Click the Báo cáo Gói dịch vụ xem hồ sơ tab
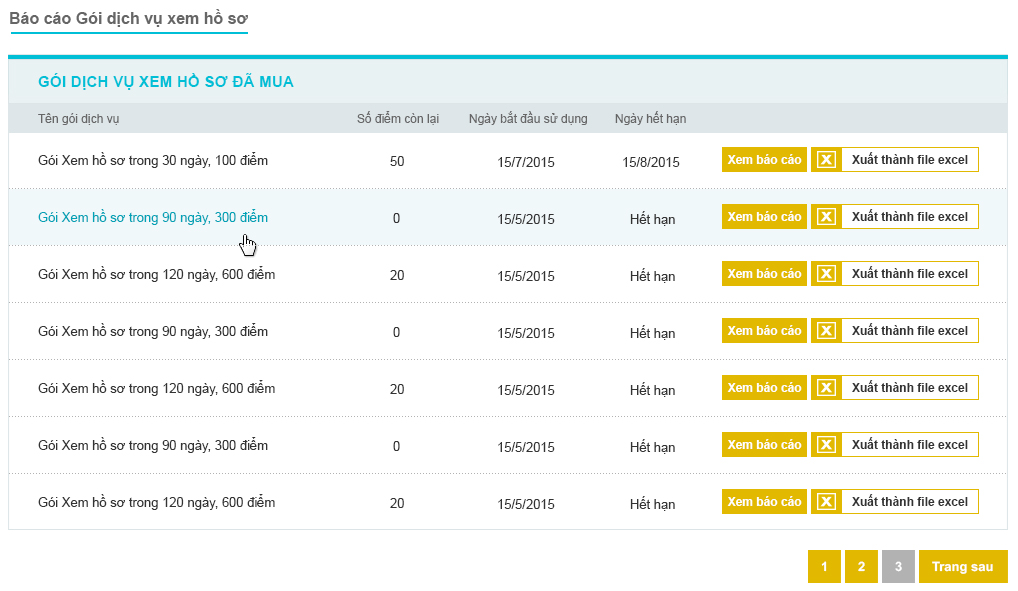The image size is (1018, 591). [x=129, y=19]
